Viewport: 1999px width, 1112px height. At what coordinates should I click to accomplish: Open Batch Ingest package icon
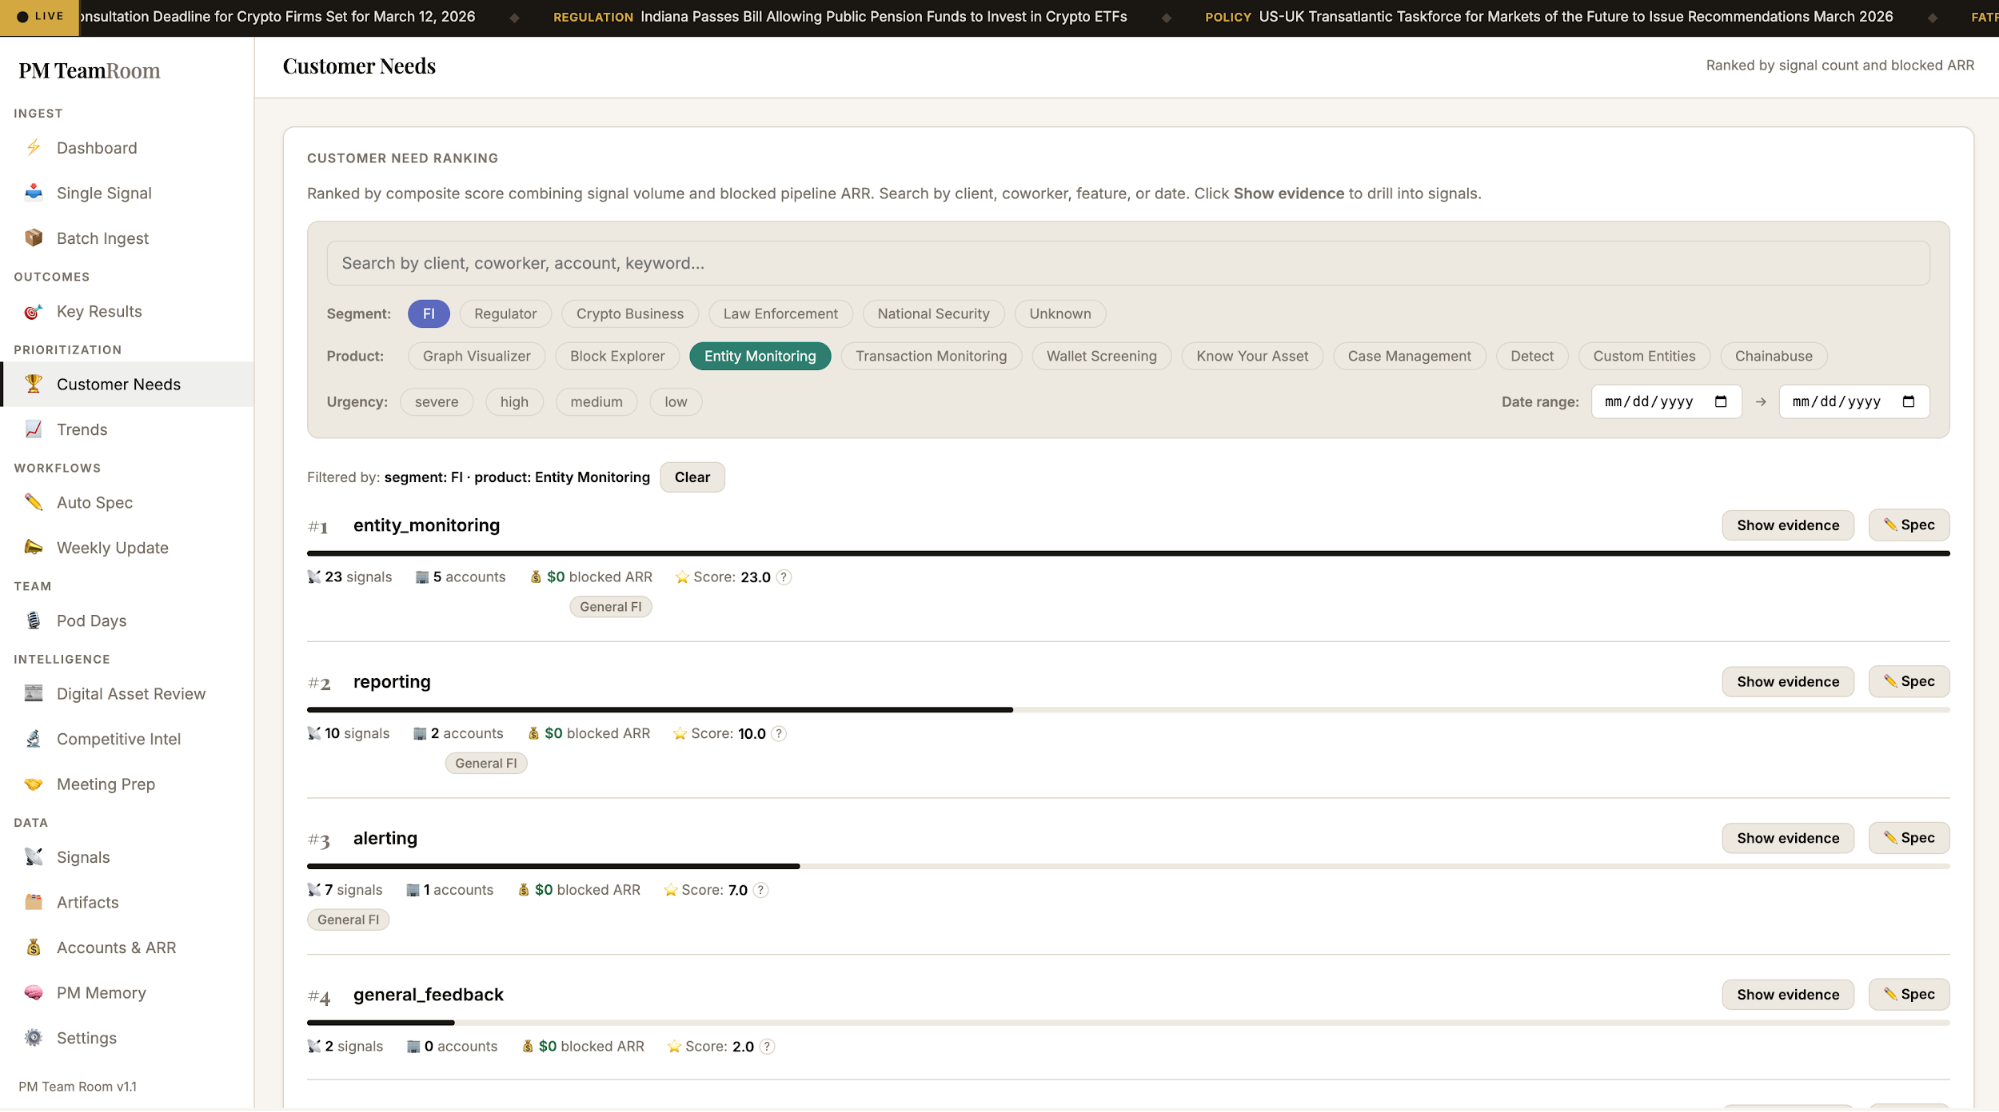point(33,238)
